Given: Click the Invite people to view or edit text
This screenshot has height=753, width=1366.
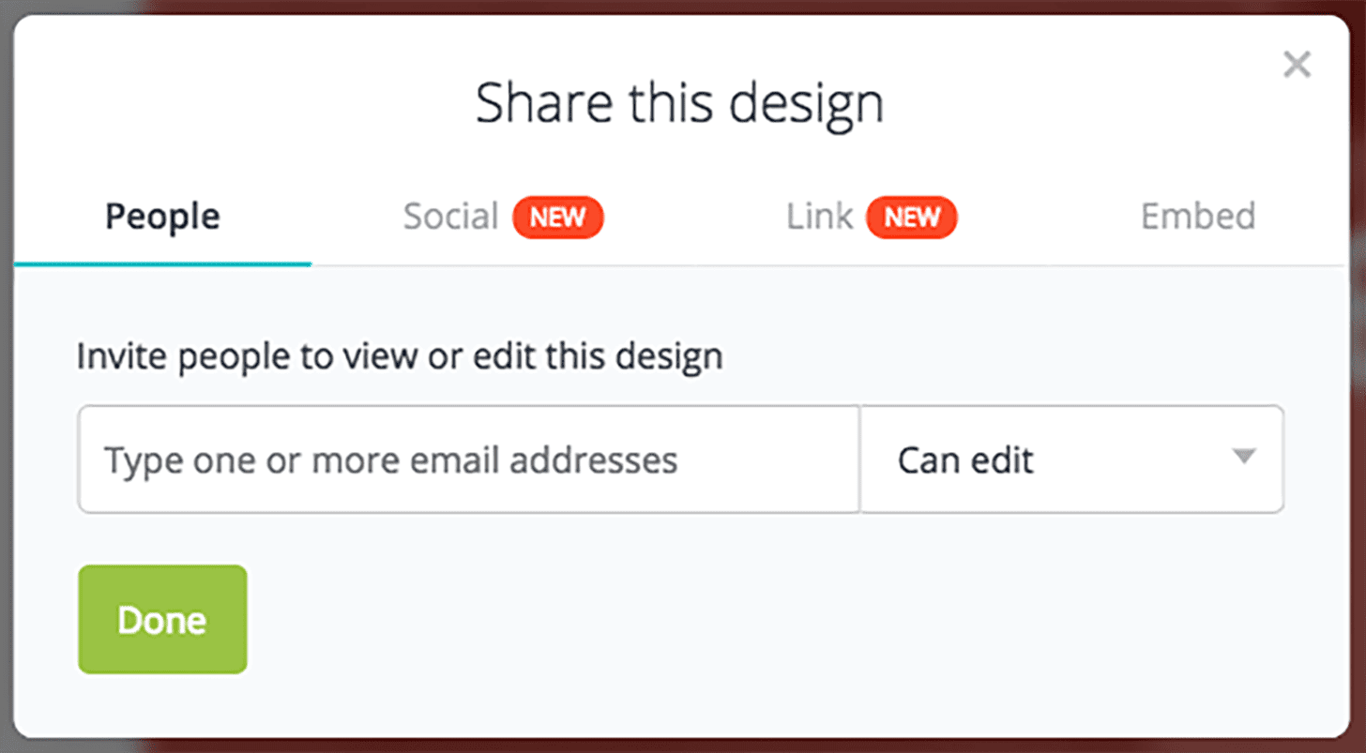Looking at the screenshot, I should pos(399,355).
